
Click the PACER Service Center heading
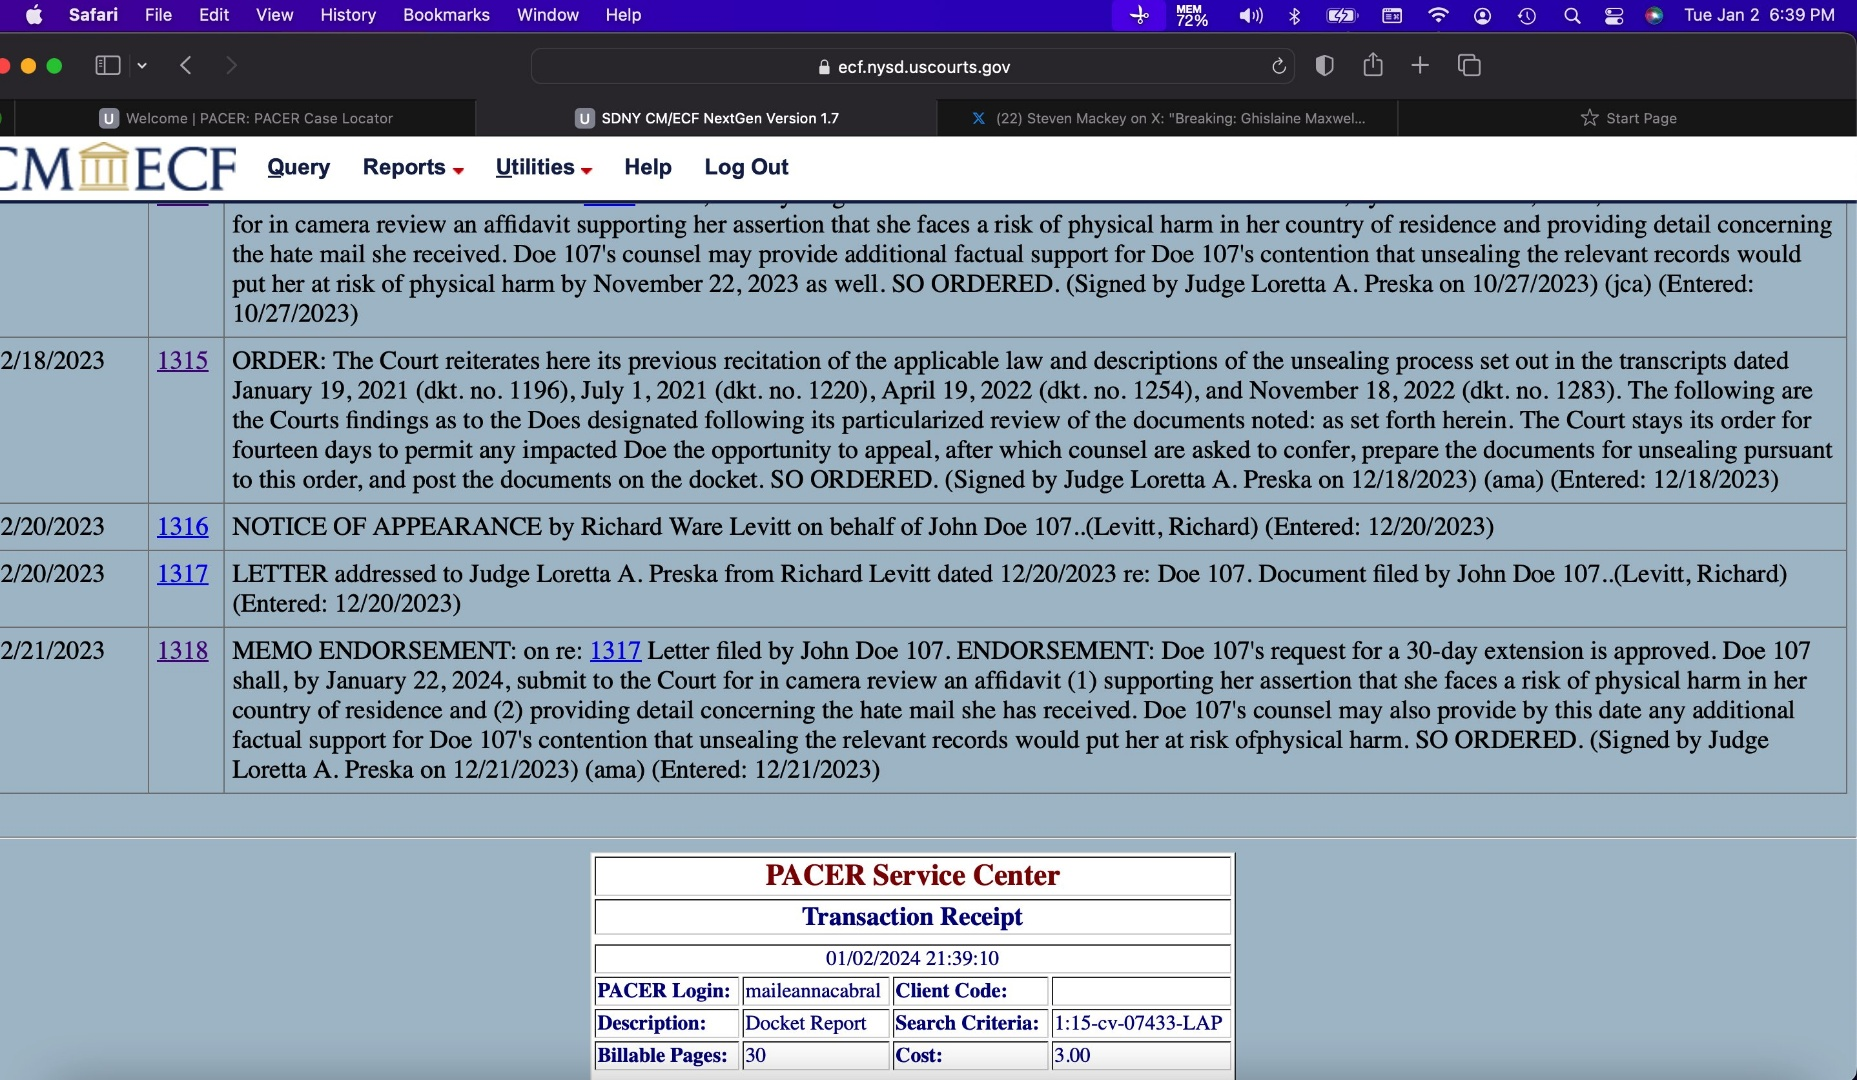912,875
